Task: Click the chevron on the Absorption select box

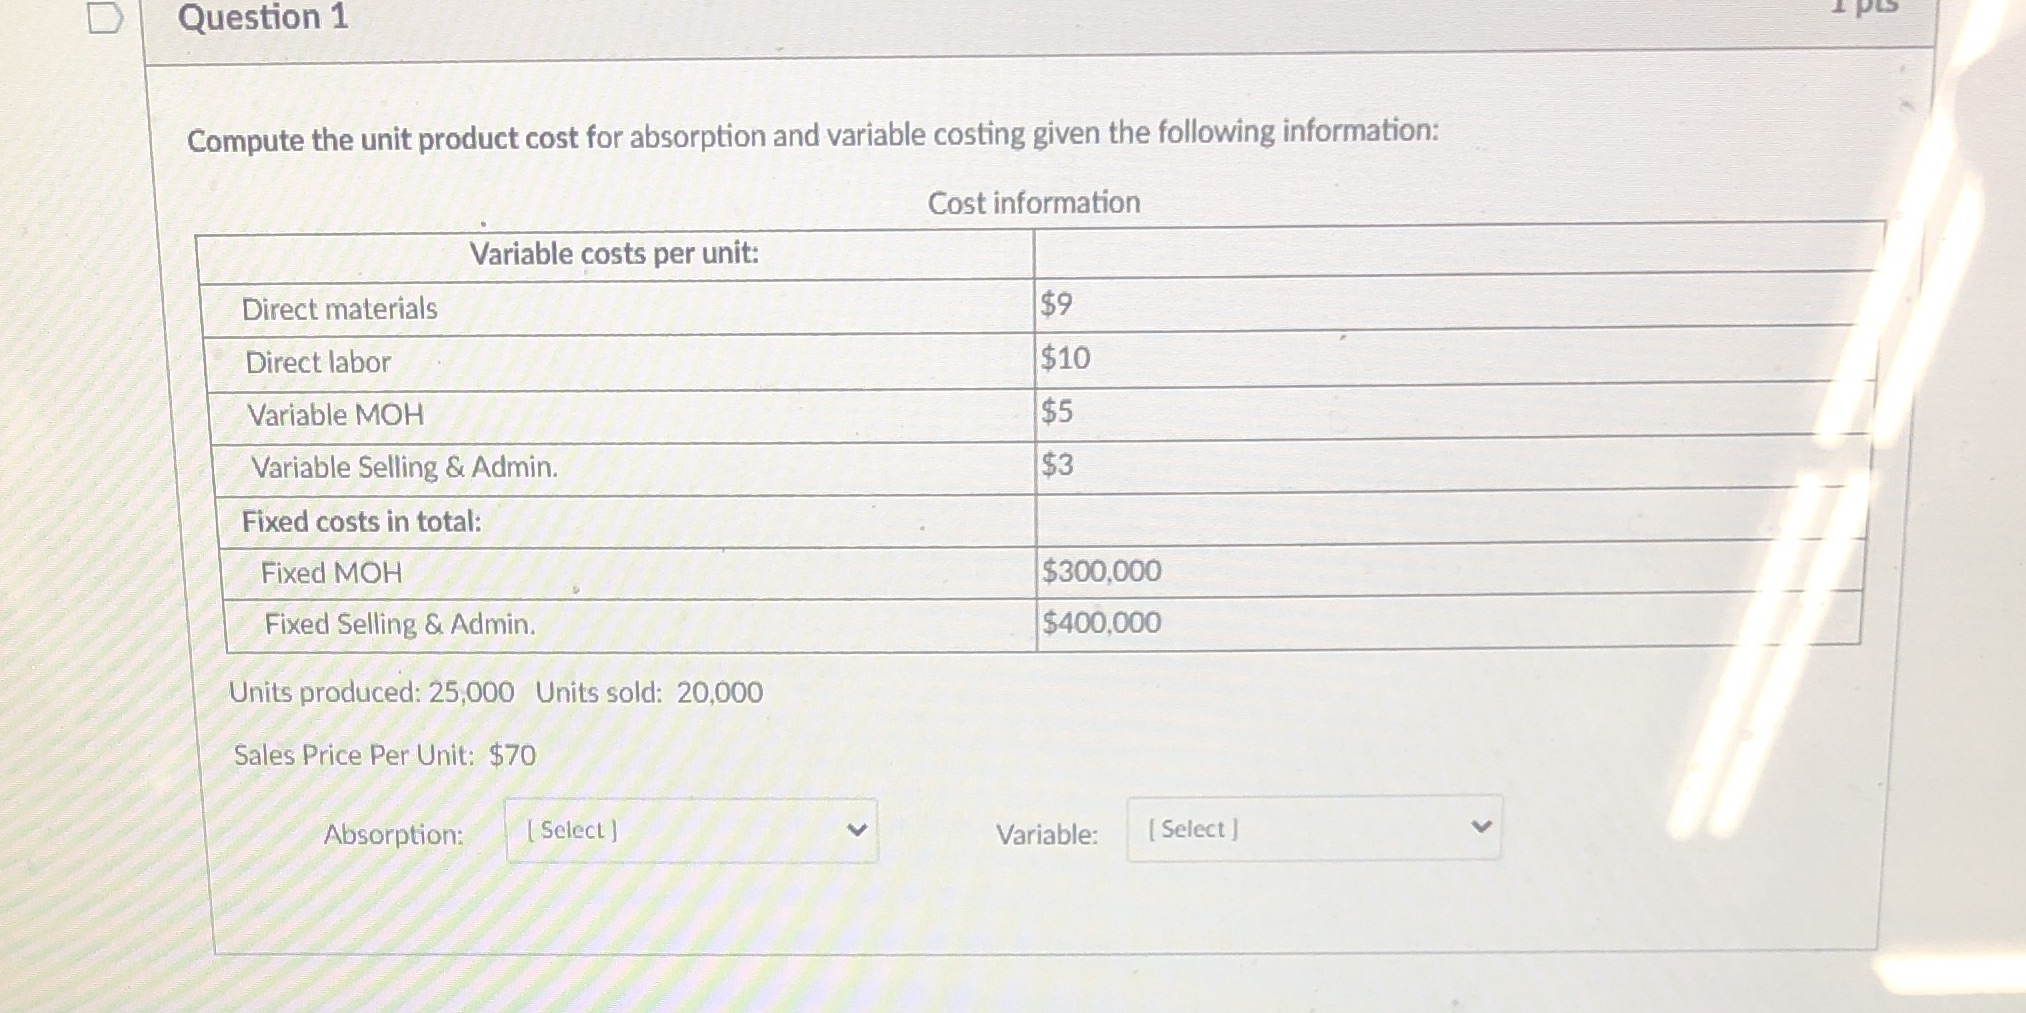Action: coord(858,830)
